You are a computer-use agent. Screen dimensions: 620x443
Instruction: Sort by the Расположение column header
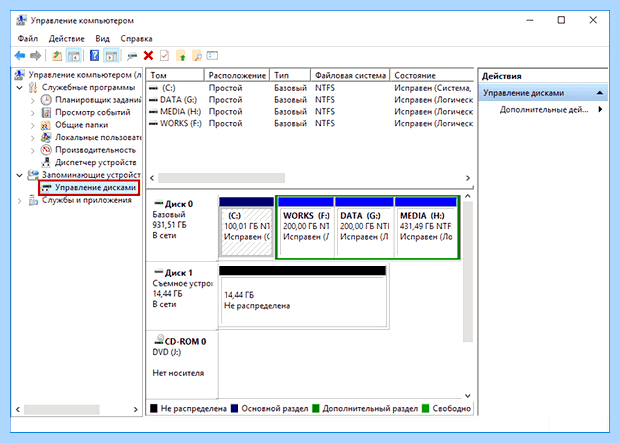pos(237,75)
